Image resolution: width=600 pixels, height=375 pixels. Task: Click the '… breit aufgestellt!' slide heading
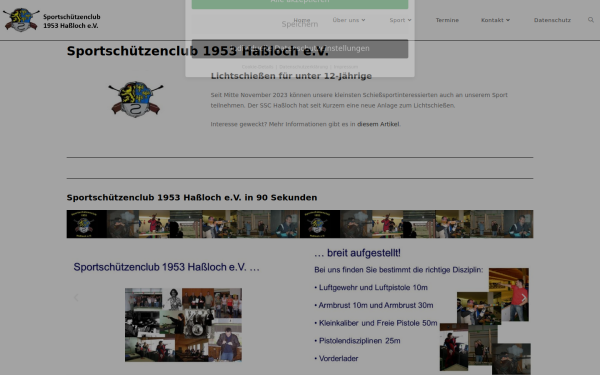357,253
